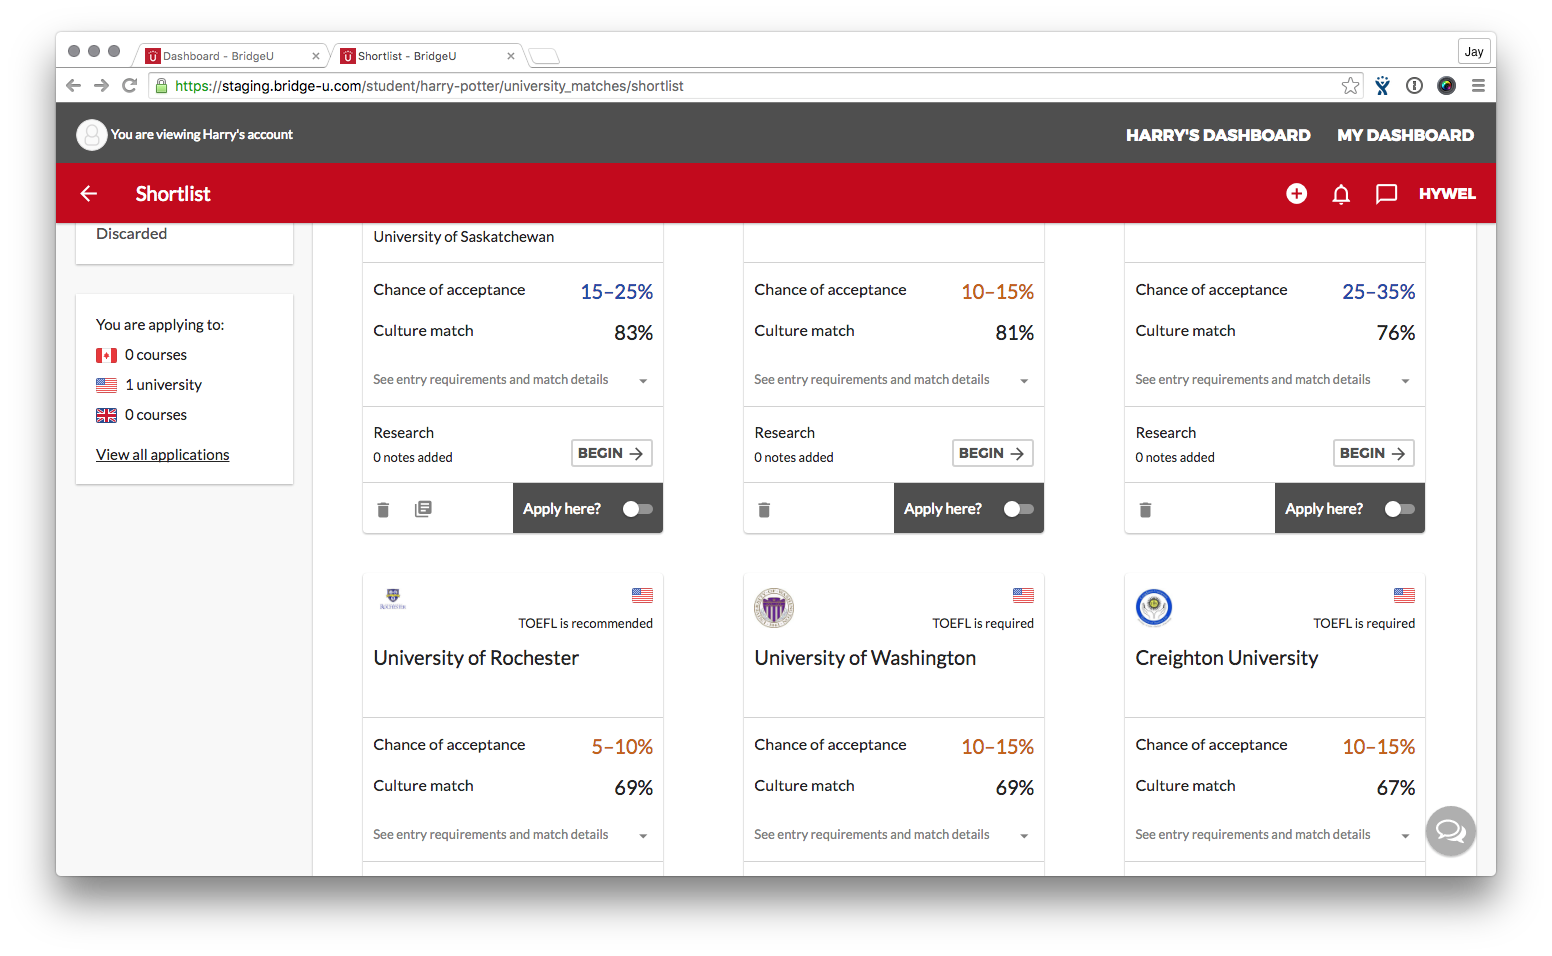The height and width of the screenshot is (956, 1552).
Task: Expand entry requirements on 76% culture match card
Action: [1273, 380]
